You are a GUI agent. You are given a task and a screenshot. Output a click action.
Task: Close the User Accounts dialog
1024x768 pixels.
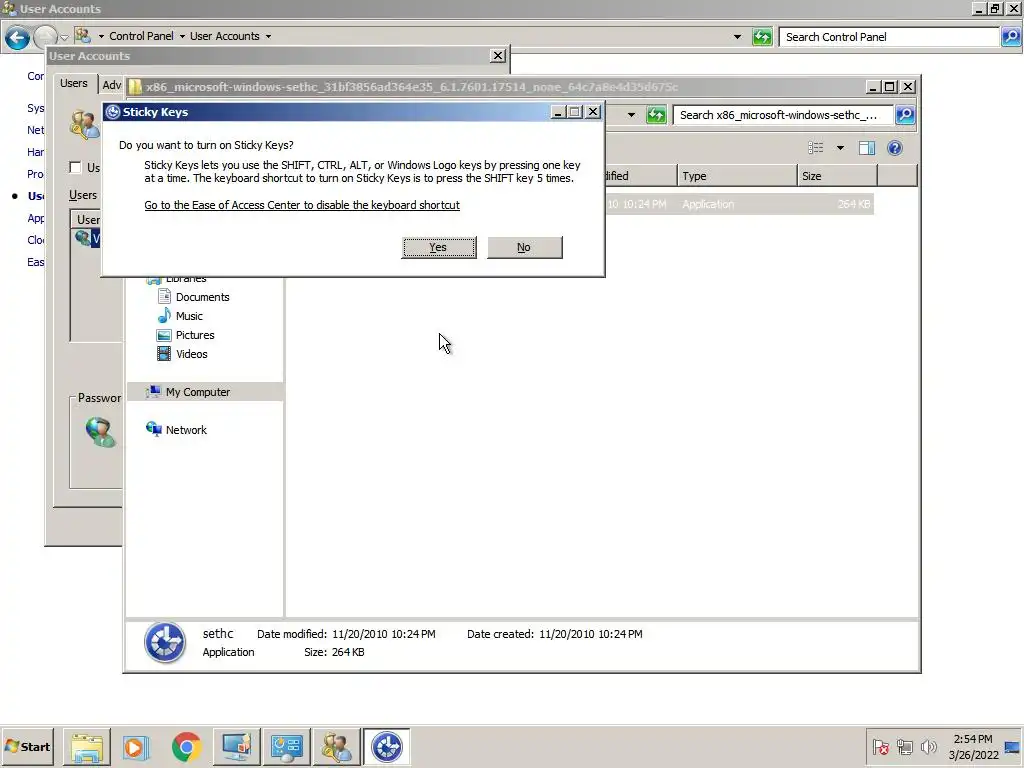[498, 56]
